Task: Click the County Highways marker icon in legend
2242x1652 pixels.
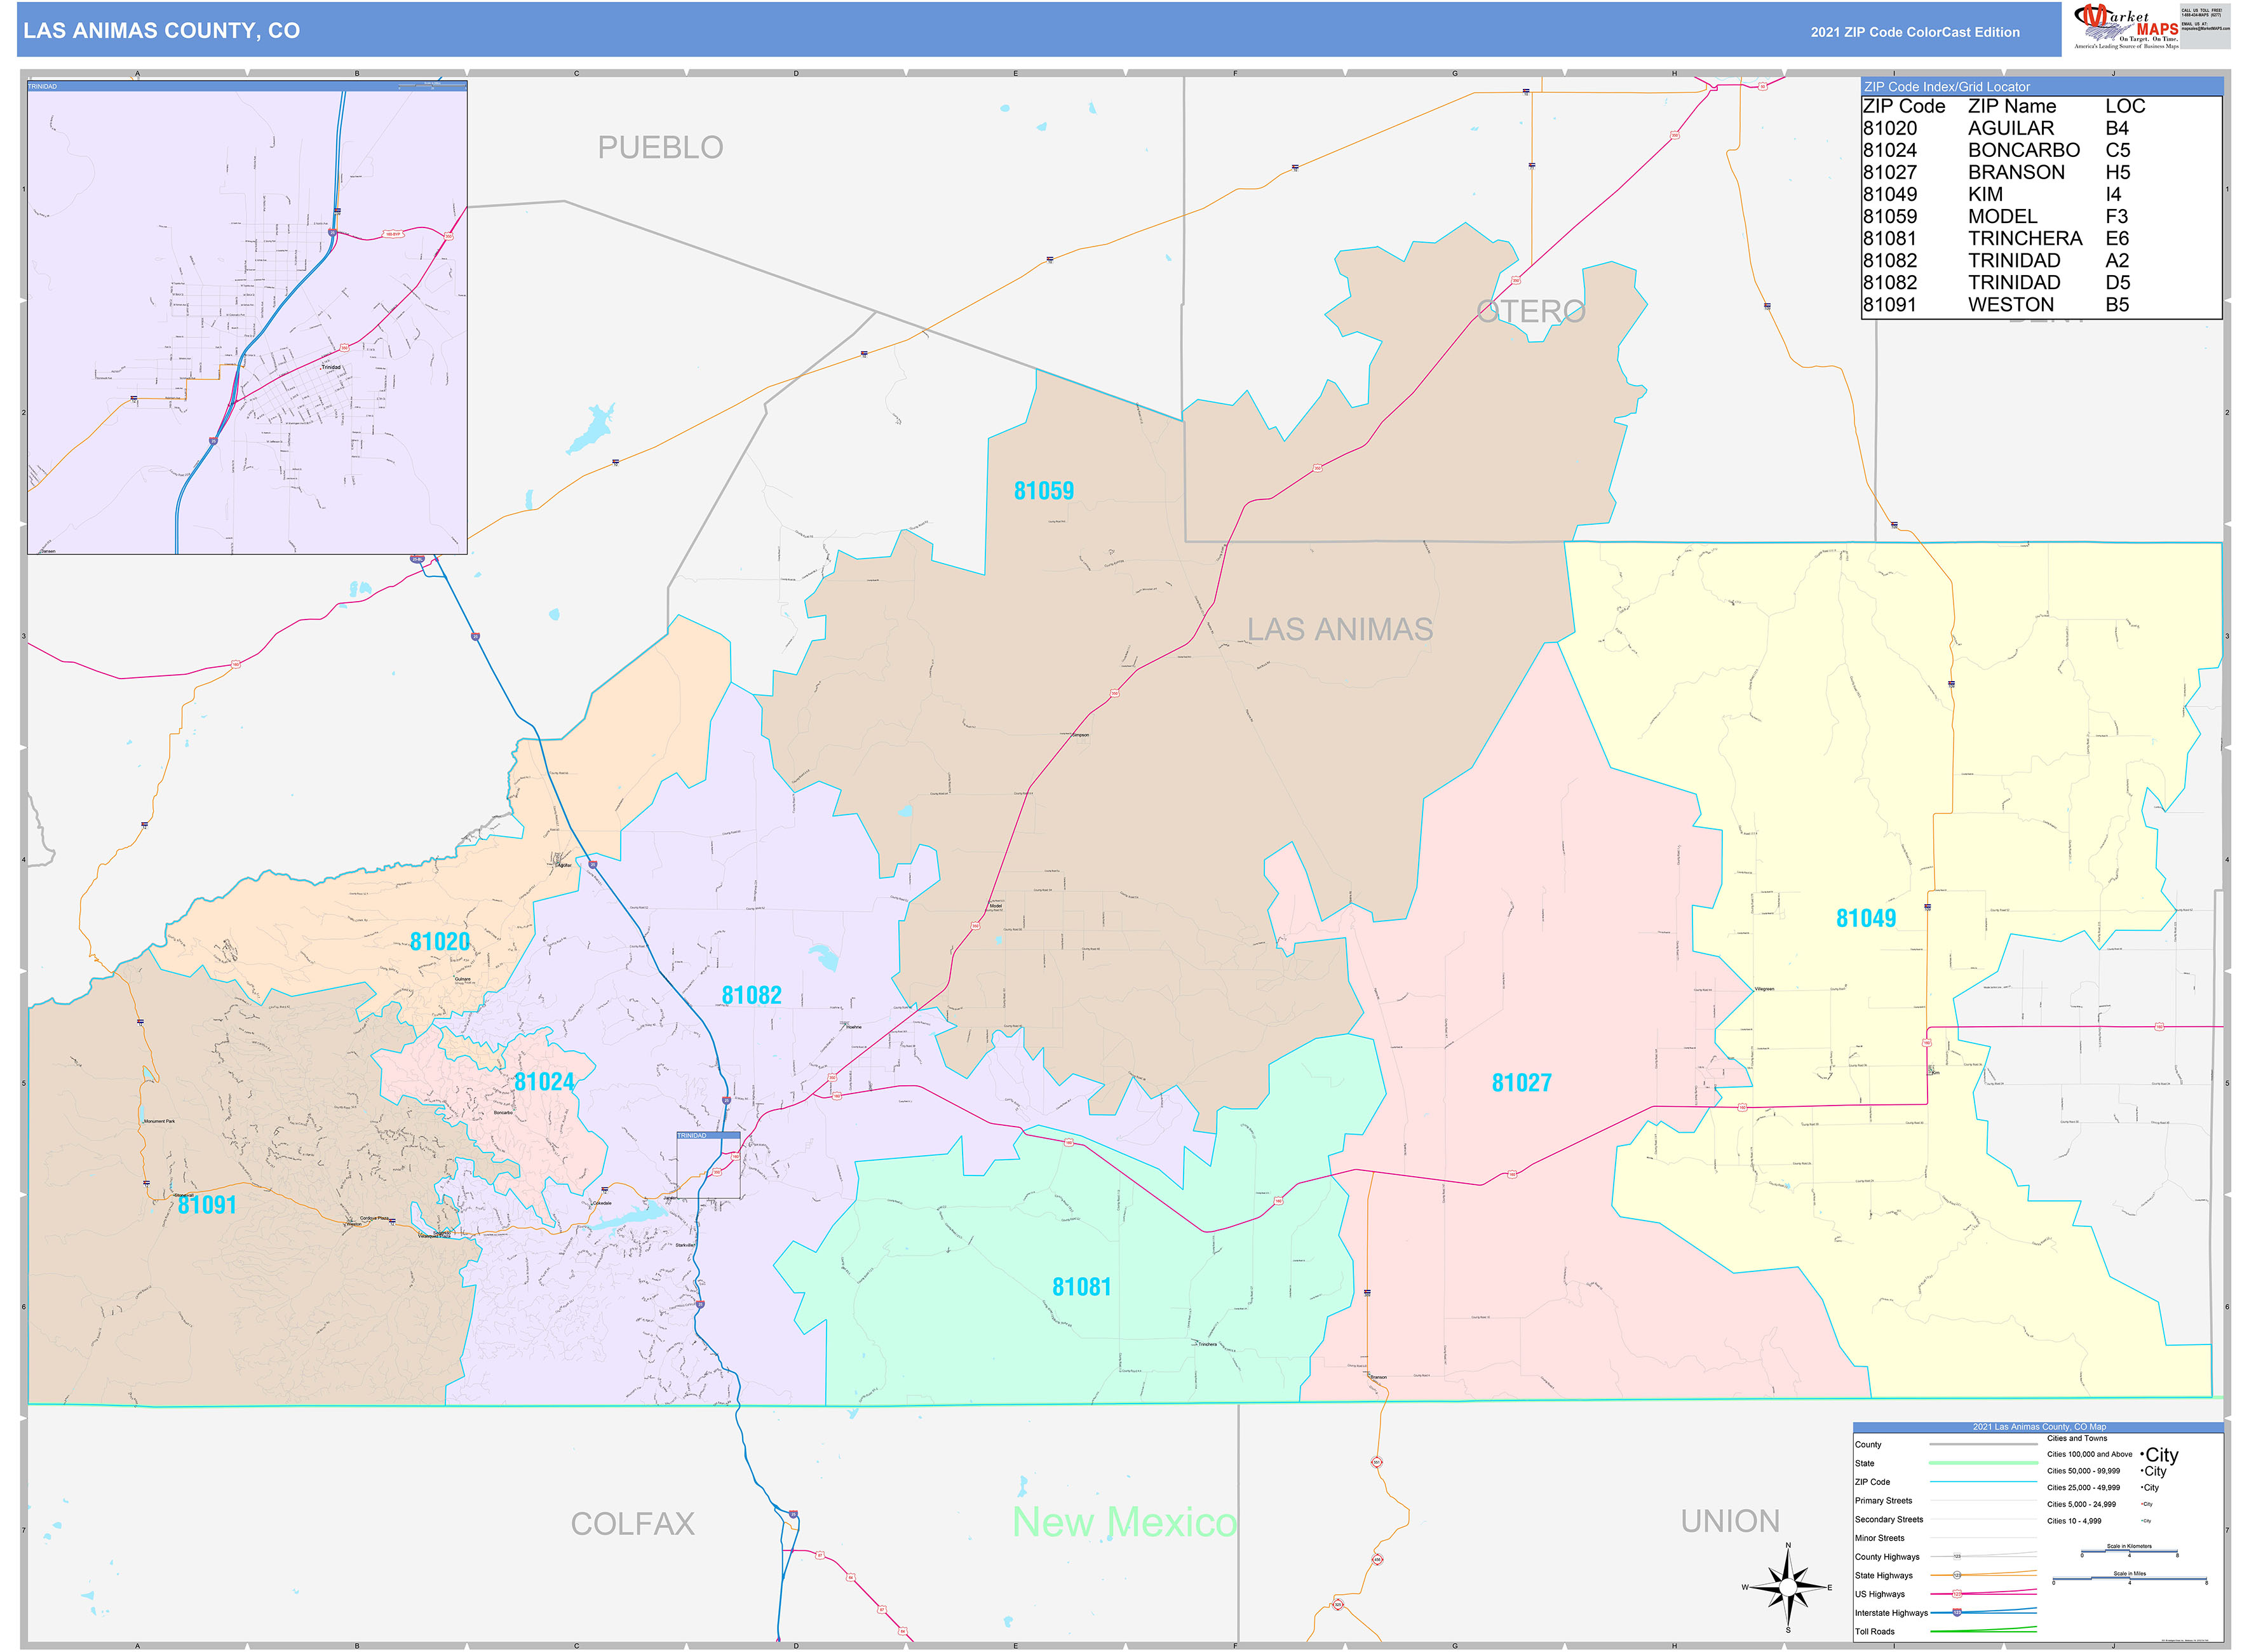Action: pos(1958,1556)
